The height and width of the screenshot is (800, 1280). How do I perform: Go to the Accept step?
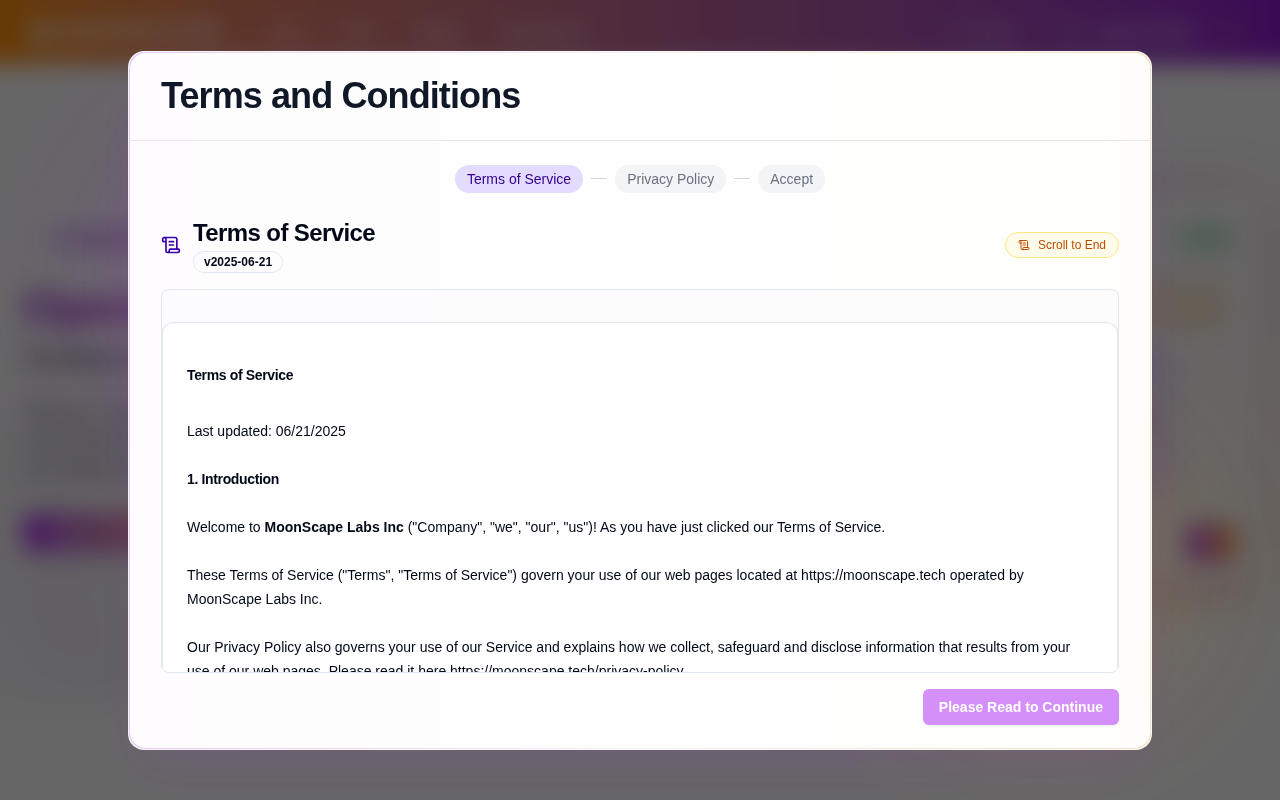(x=791, y=179)
